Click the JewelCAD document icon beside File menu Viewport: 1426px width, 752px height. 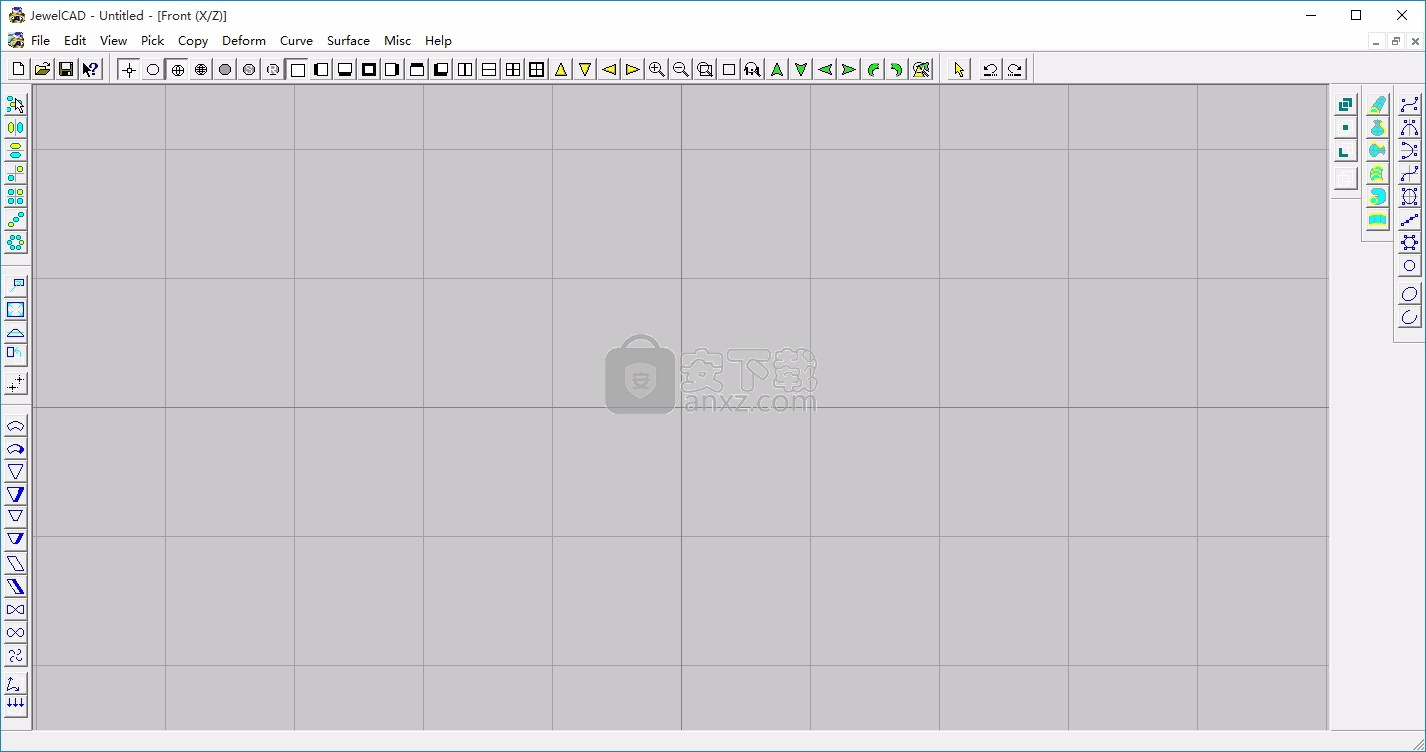[15, 41]
